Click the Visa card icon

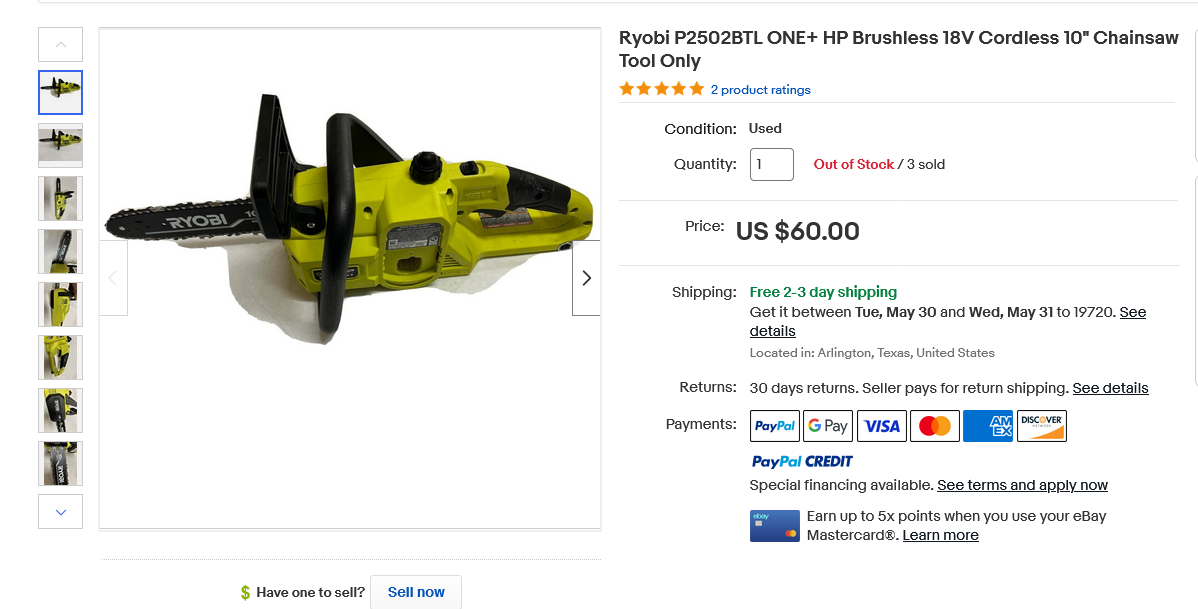click(x=881, y=426)
